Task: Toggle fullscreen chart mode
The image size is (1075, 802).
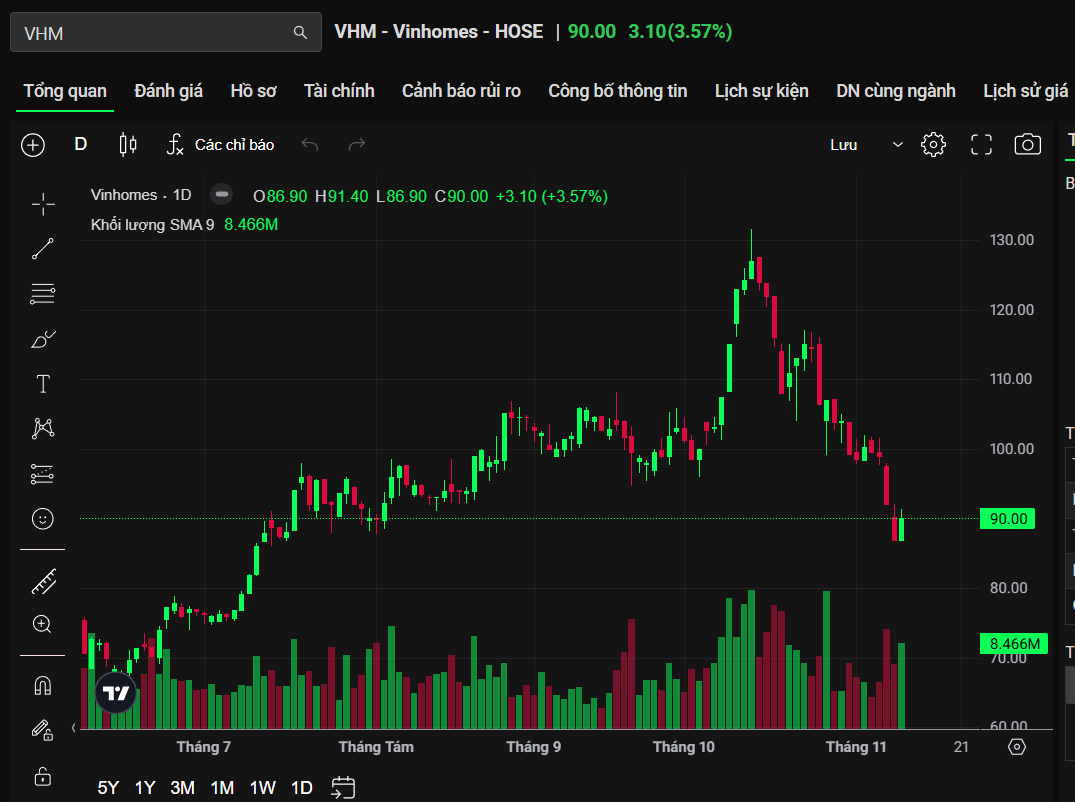Action: click(x=981, y=145)
